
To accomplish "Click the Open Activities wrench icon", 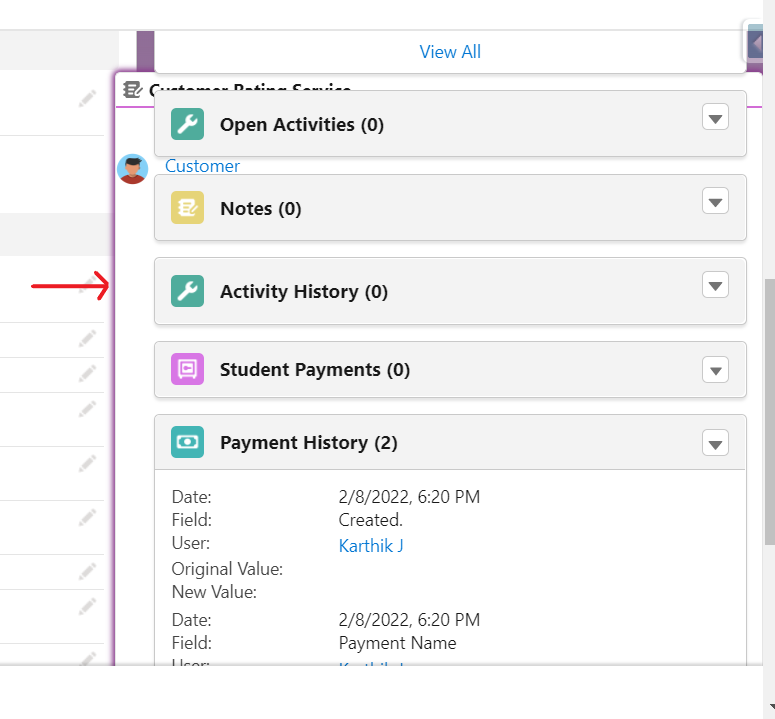I will 187,124.
